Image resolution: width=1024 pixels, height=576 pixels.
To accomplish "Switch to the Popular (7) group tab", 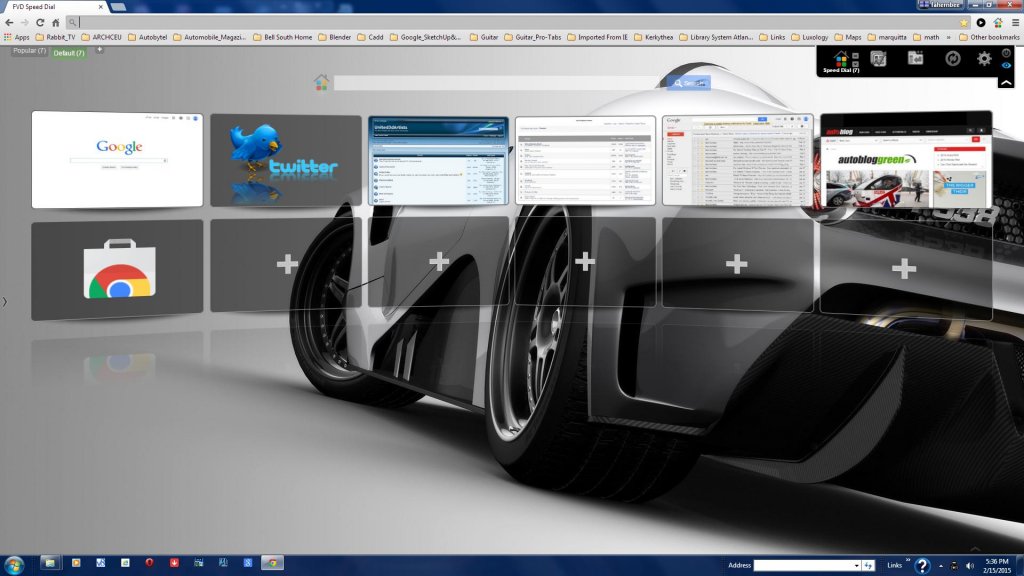I will point(29,51).
